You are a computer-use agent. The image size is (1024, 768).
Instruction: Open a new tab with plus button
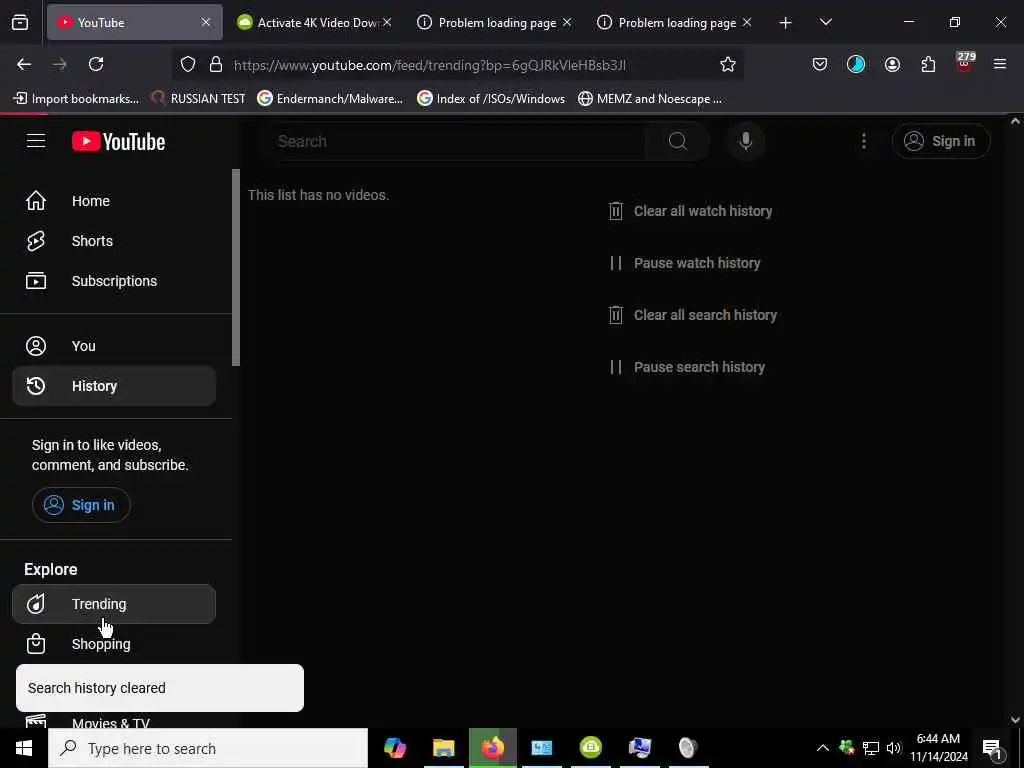pyautogui.click(x=785, y=23)
